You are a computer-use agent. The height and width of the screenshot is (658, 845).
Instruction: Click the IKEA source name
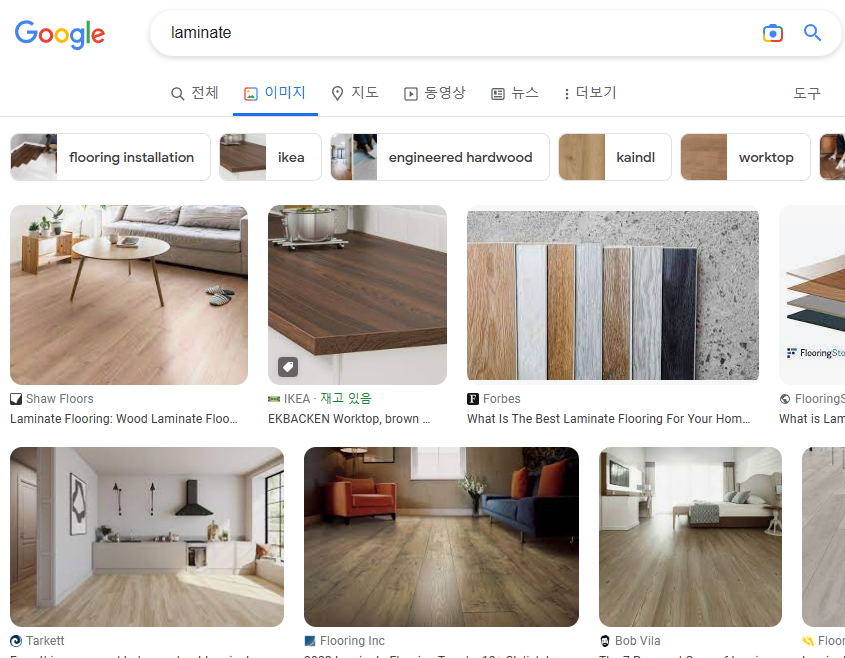click(x=297, y=399)
